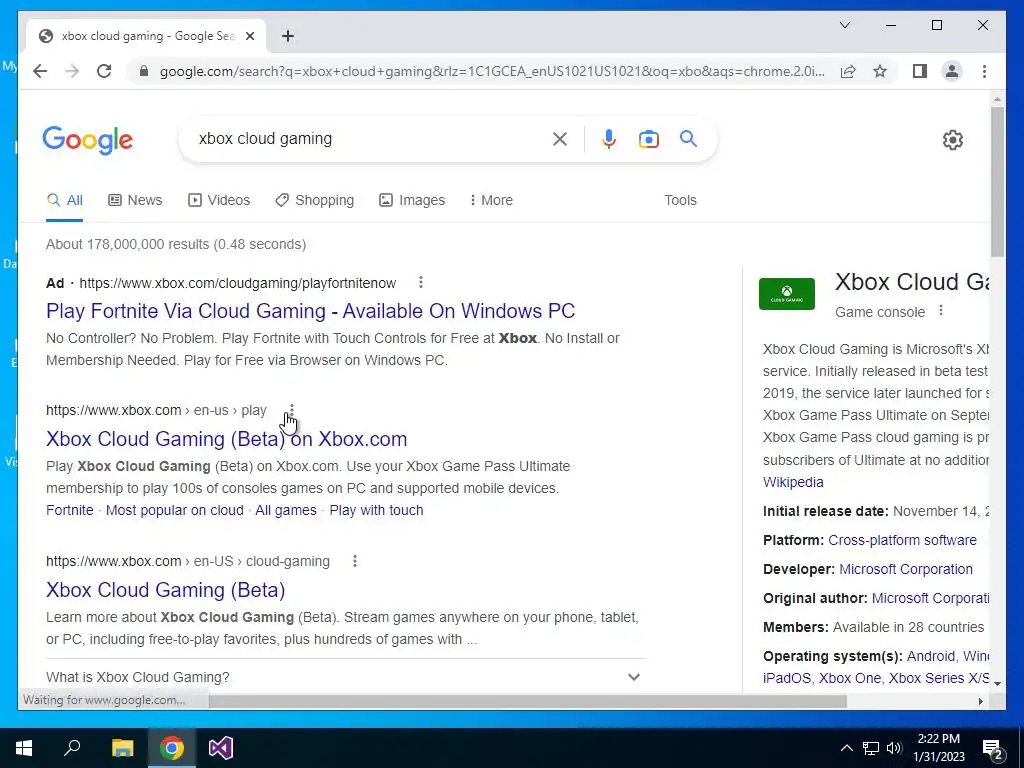View site information lock icon
This screenshot has width=1024, height=768.
pos(144,71)
